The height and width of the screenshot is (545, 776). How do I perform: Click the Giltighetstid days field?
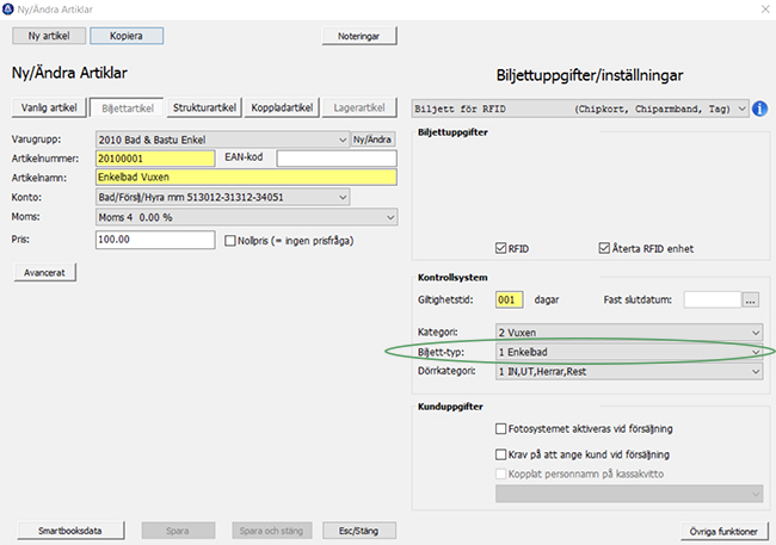click(509, 299)
